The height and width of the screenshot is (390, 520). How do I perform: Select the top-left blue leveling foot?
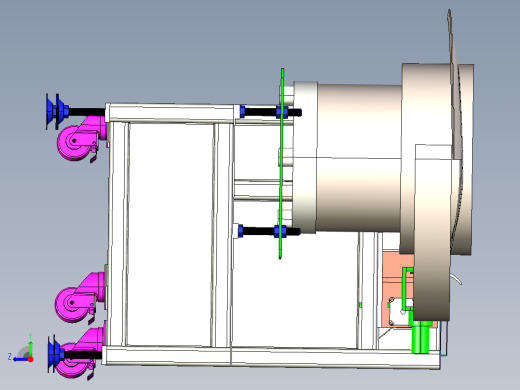57,112
